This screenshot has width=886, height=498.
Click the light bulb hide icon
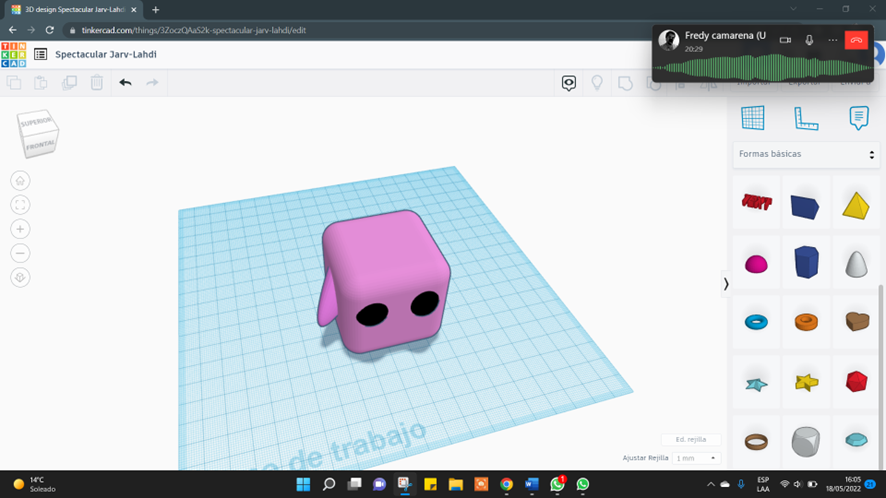click(597, 83)
